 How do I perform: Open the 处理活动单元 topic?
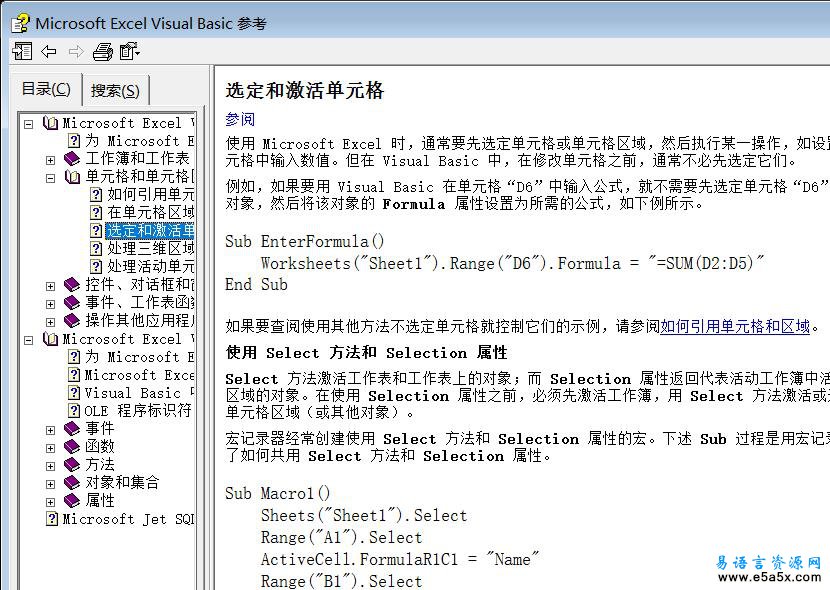150,267
